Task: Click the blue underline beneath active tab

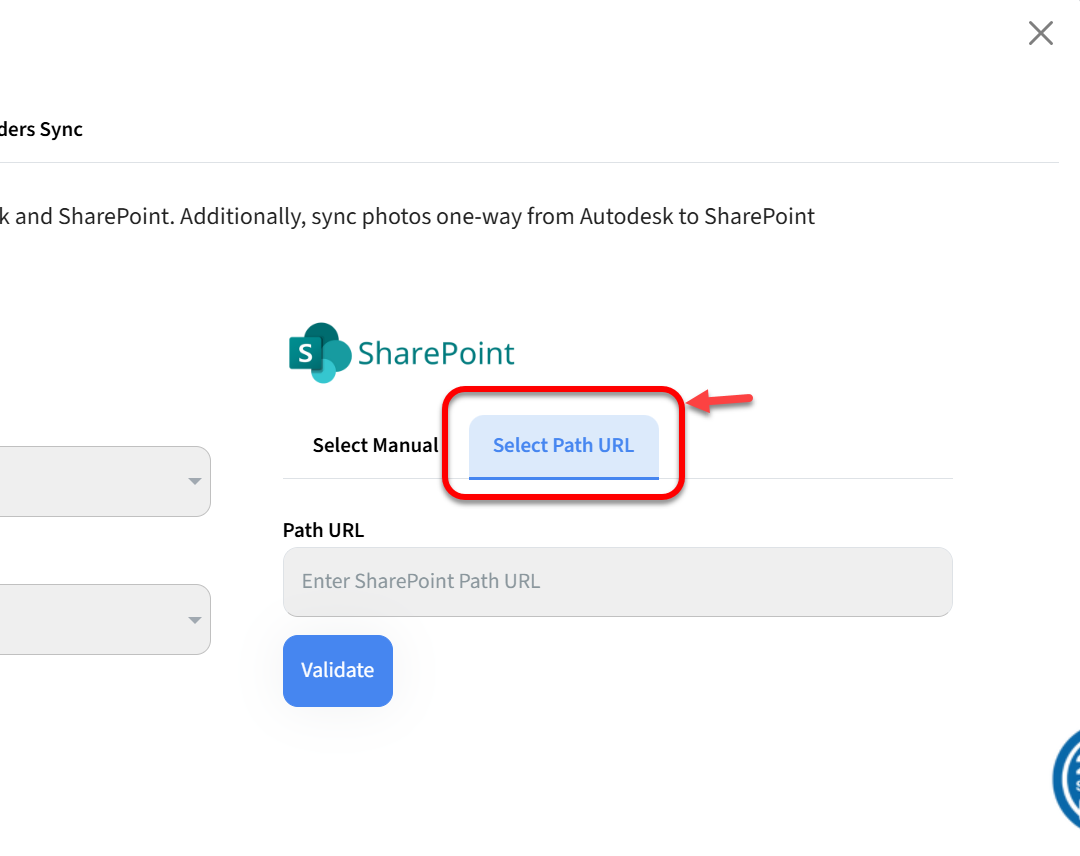Action: click(x=563, y=478)
